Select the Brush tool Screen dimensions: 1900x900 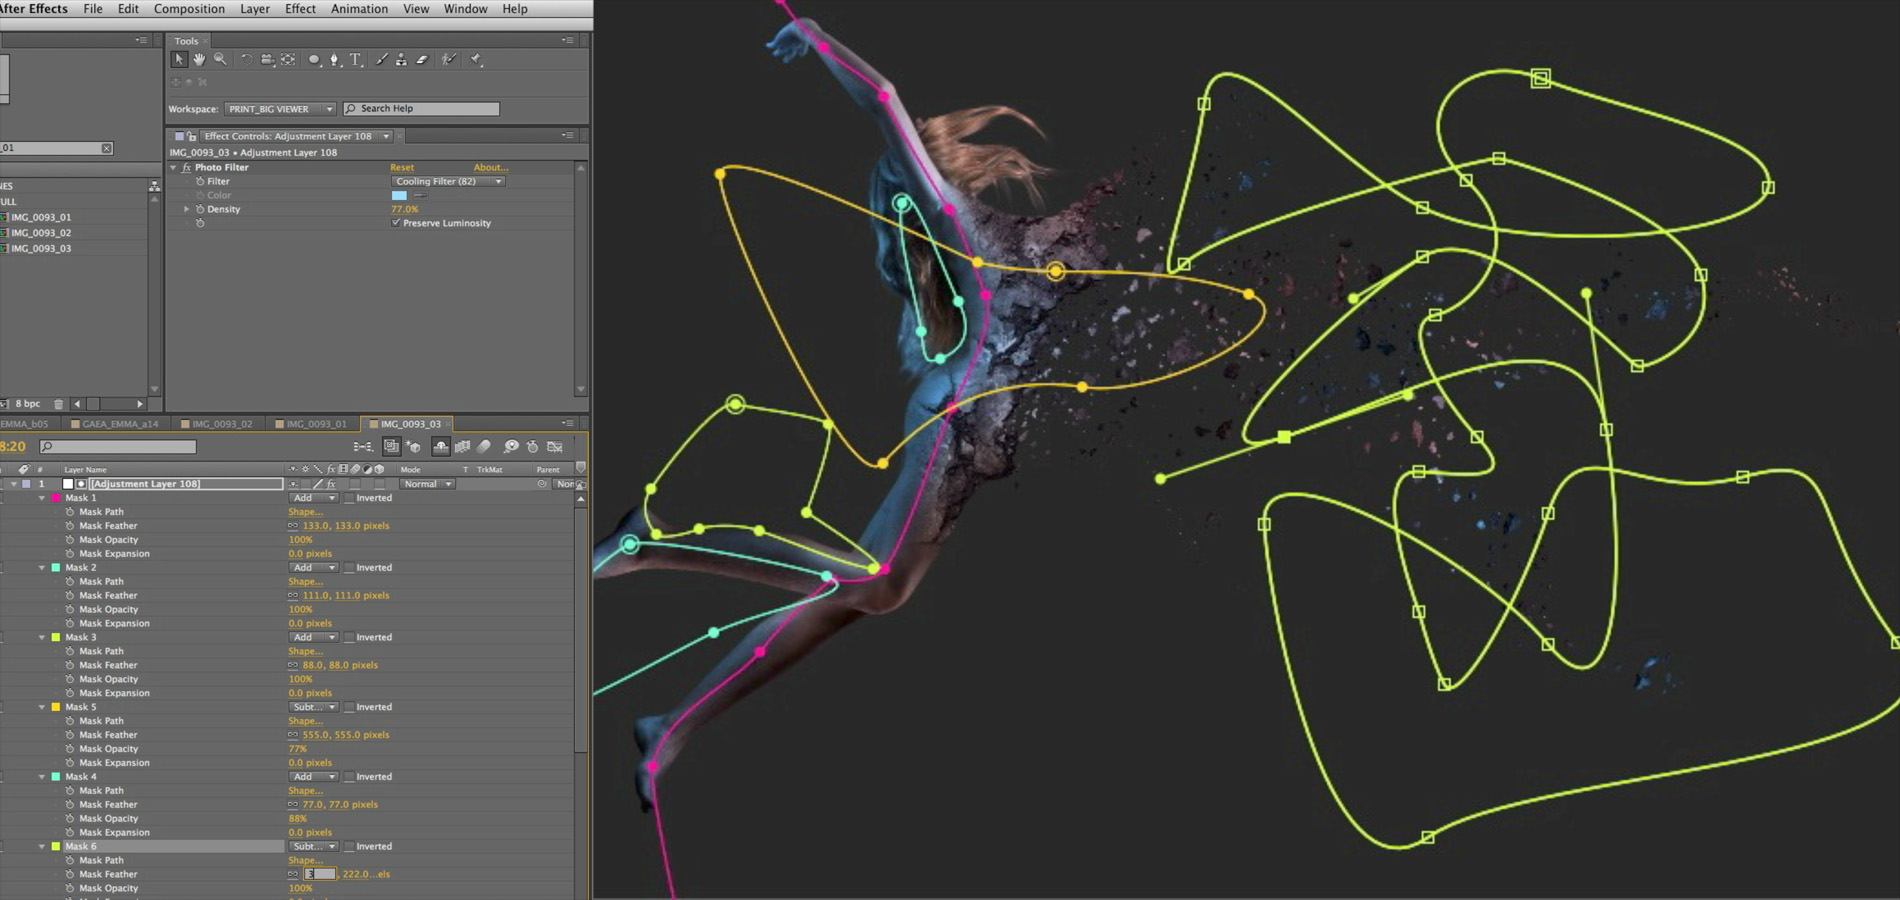tap(382, 59)
